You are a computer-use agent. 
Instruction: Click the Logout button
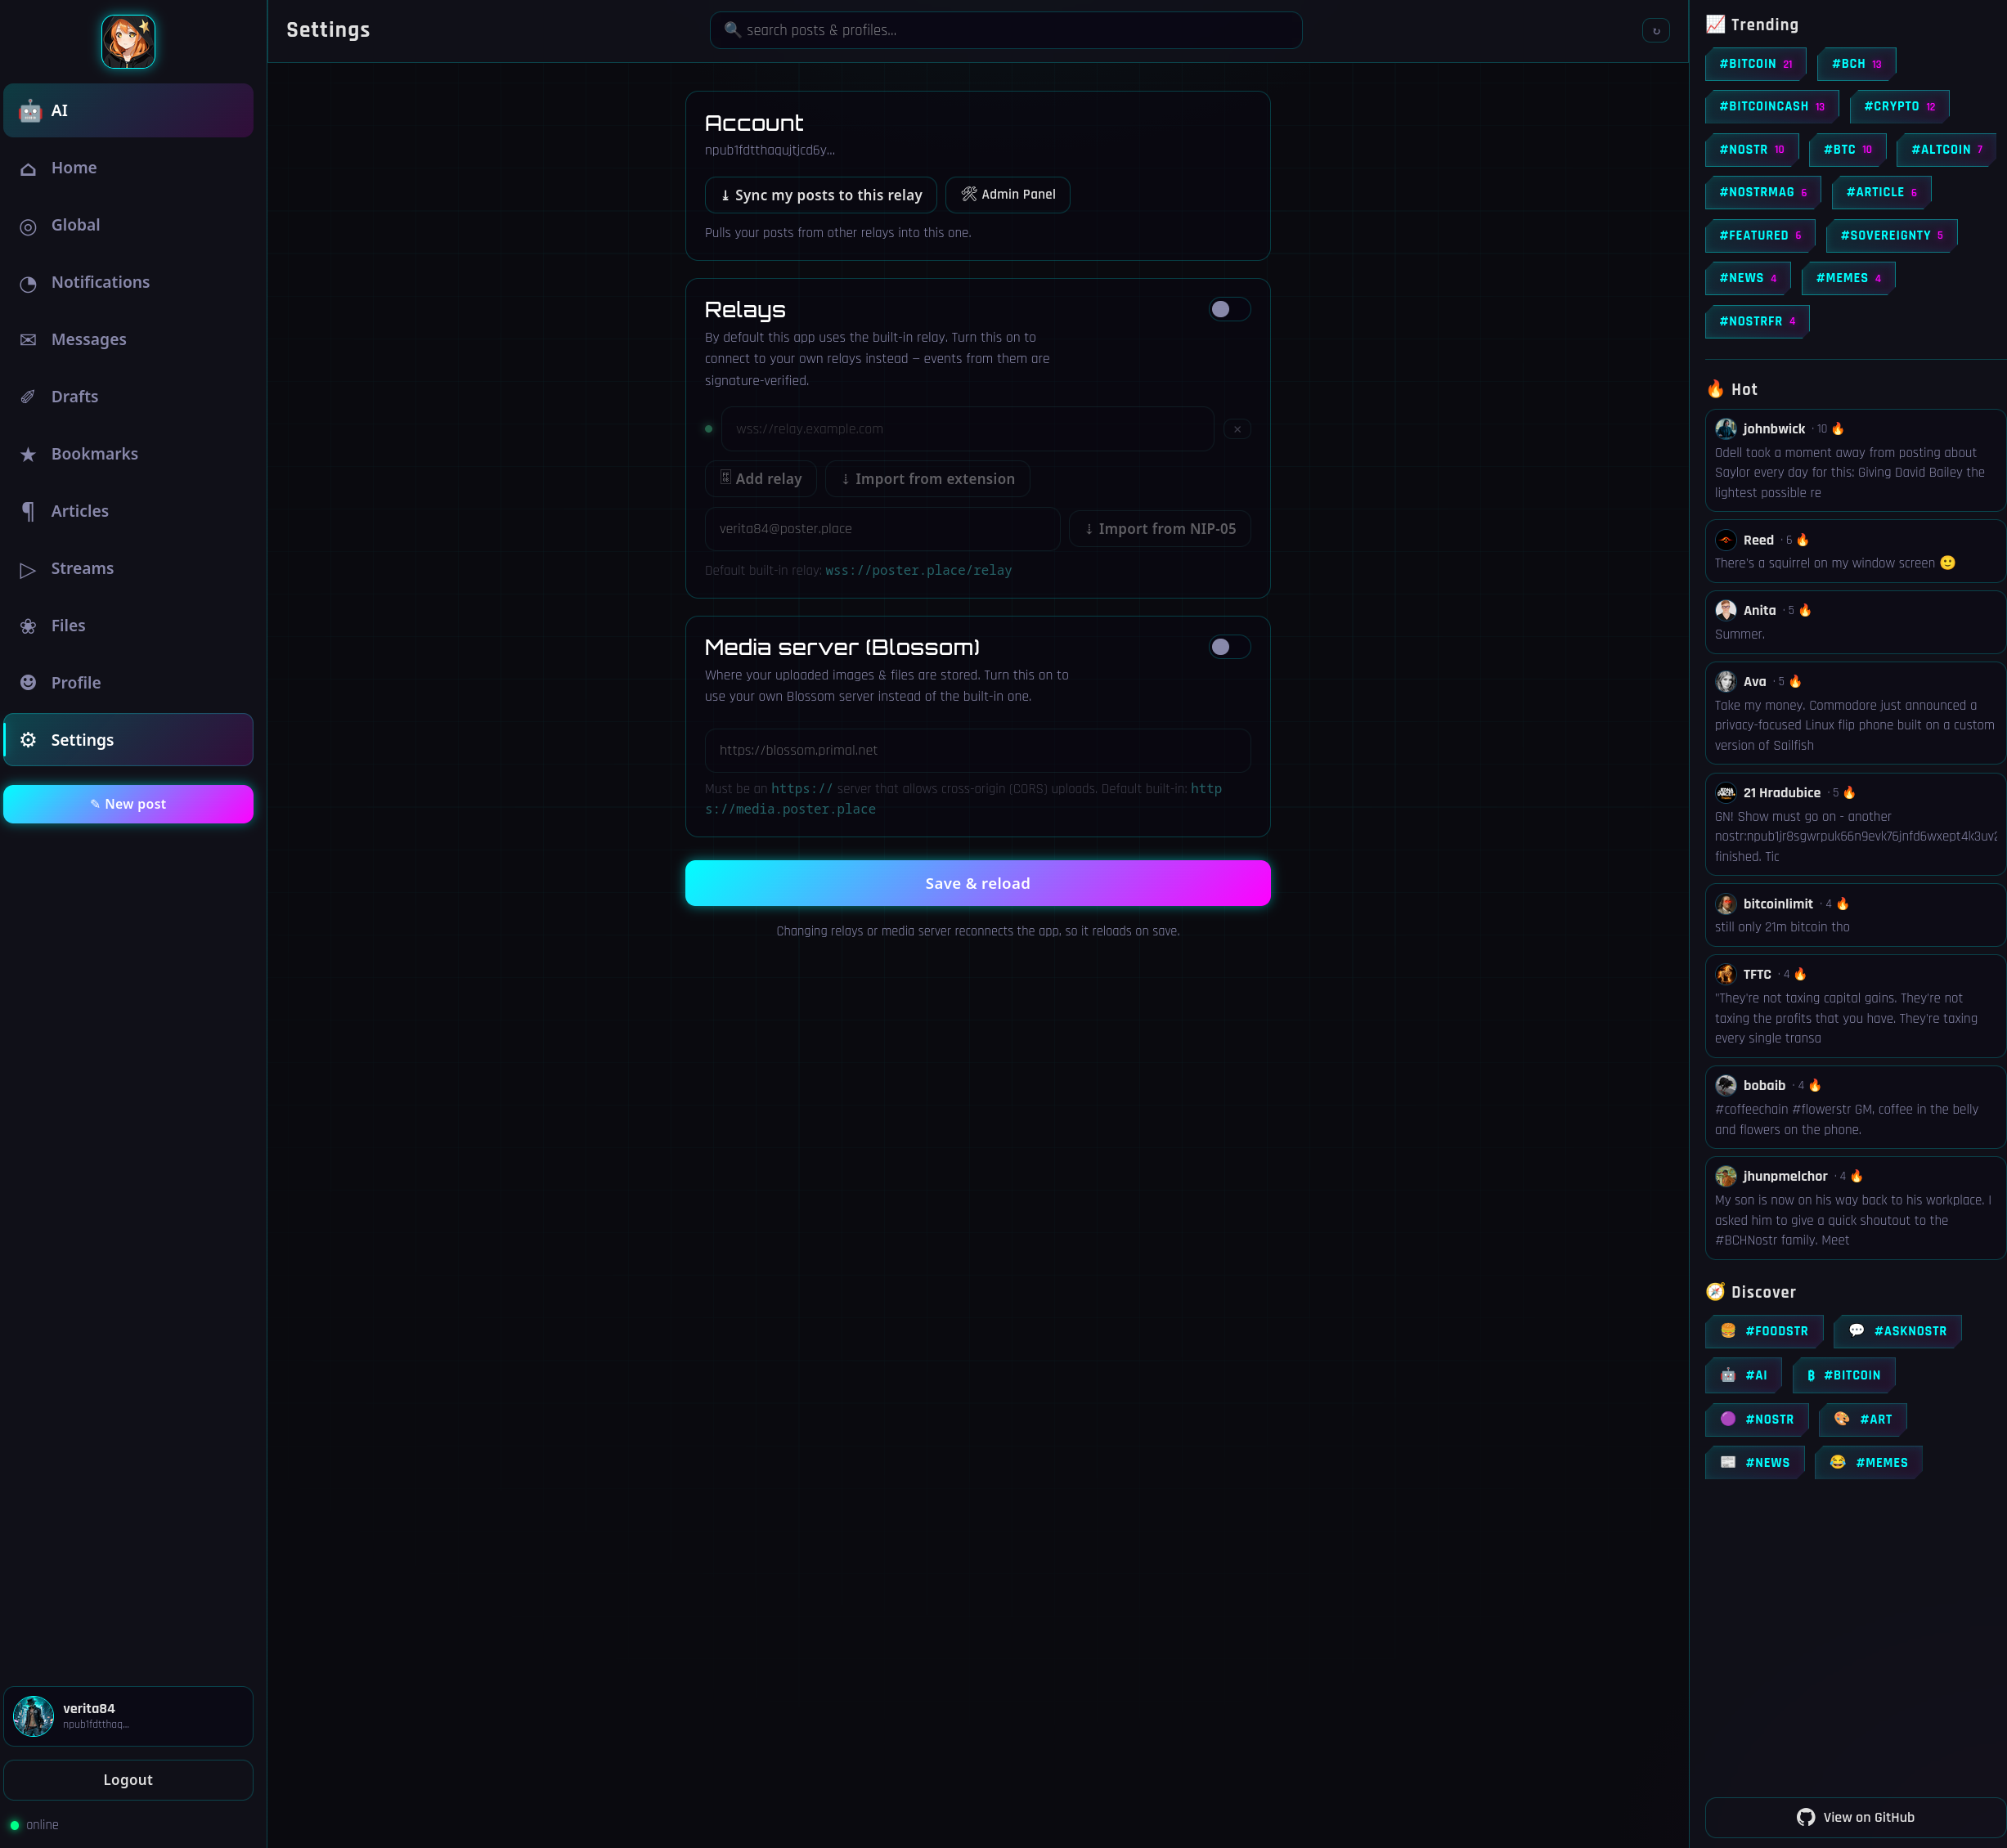pos(128,1780)
